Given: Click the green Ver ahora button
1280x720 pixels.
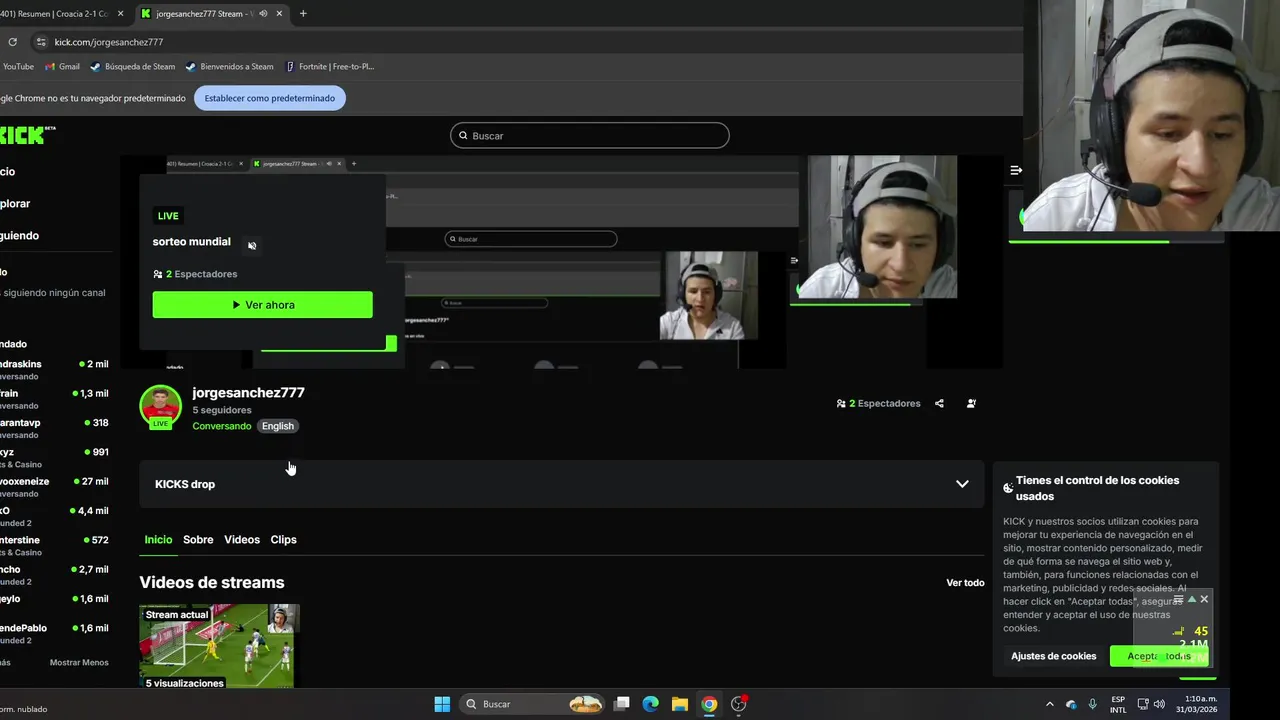Looking at the screenshot, I should [262, 305].
